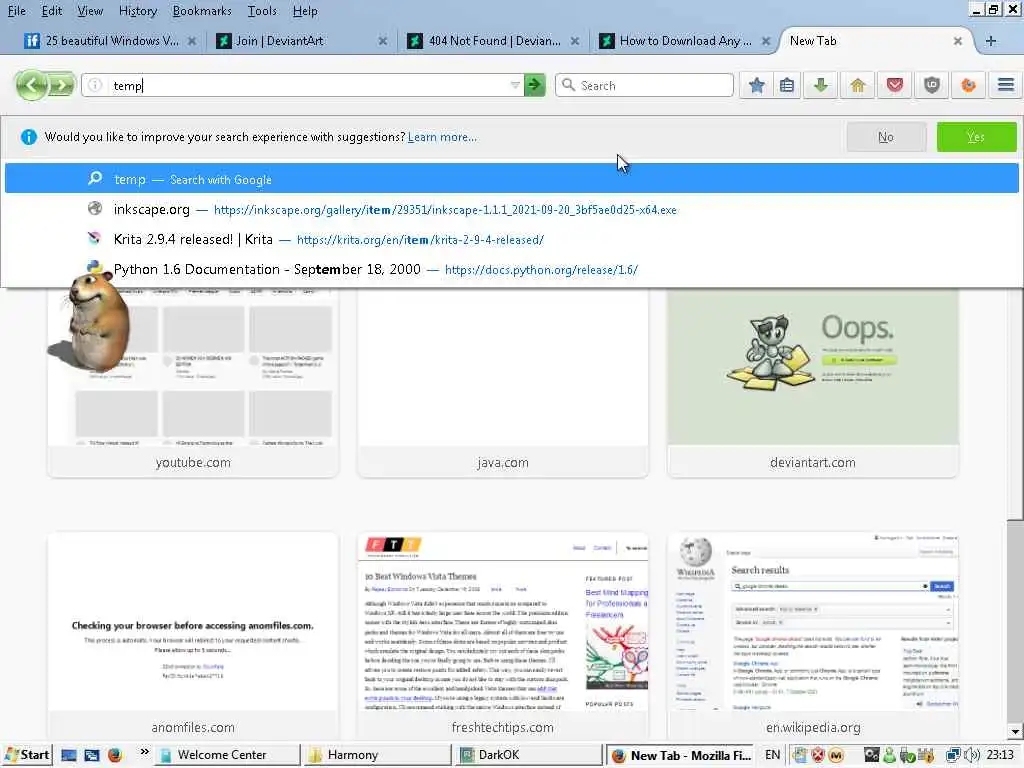Screen dimensions: 1024x768
Task: Click No on the search suggestions prompt
Action: [x=886, y=137]
